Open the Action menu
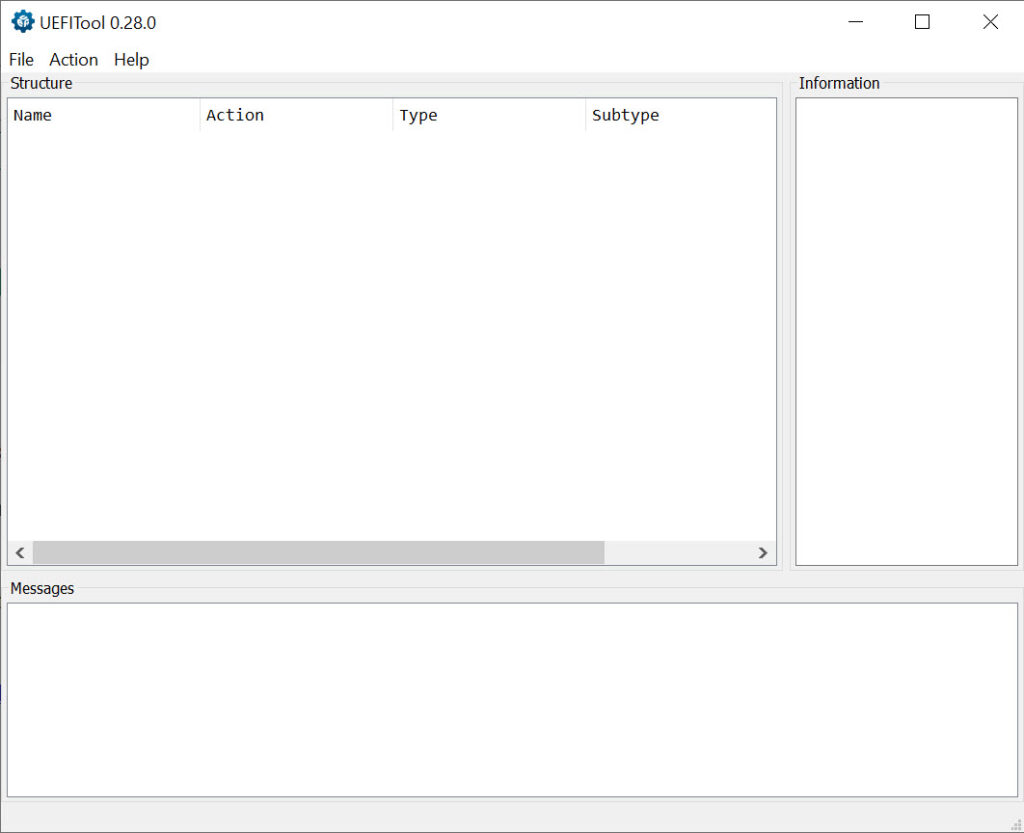This screenshot has width=1024, height=833. 73,59
